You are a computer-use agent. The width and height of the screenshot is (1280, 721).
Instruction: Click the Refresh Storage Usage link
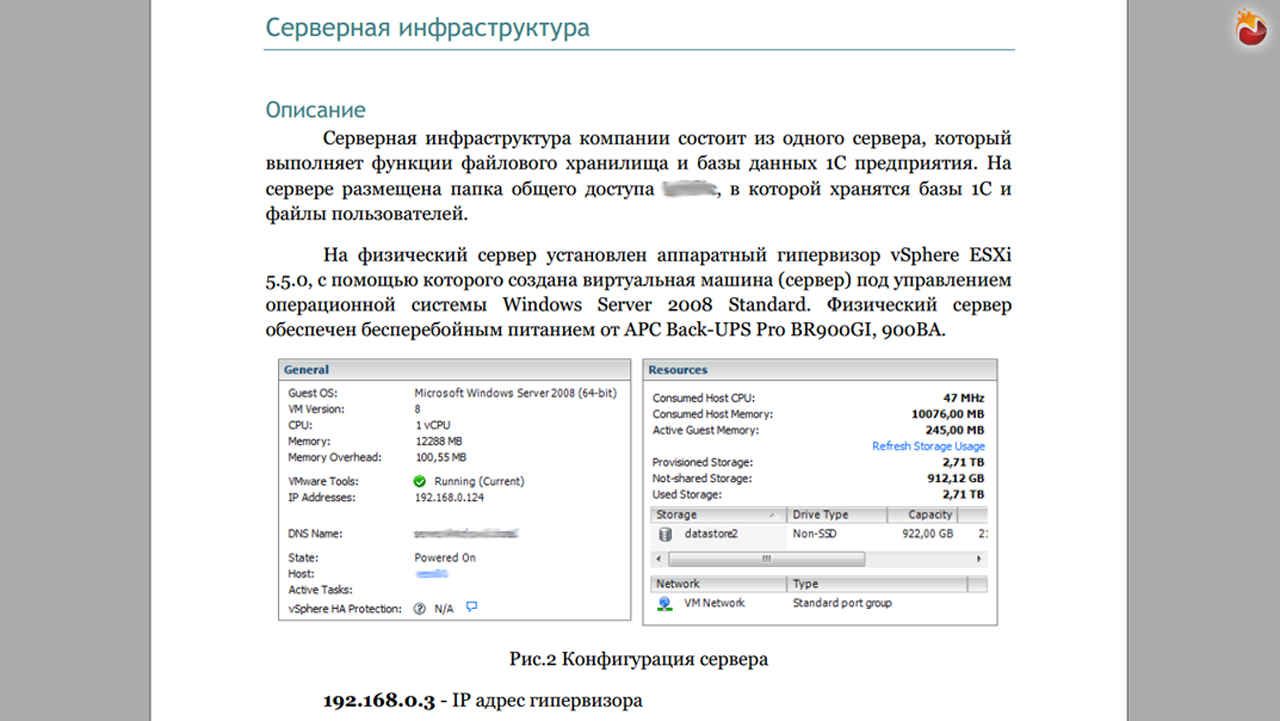(x=928, y=446)
